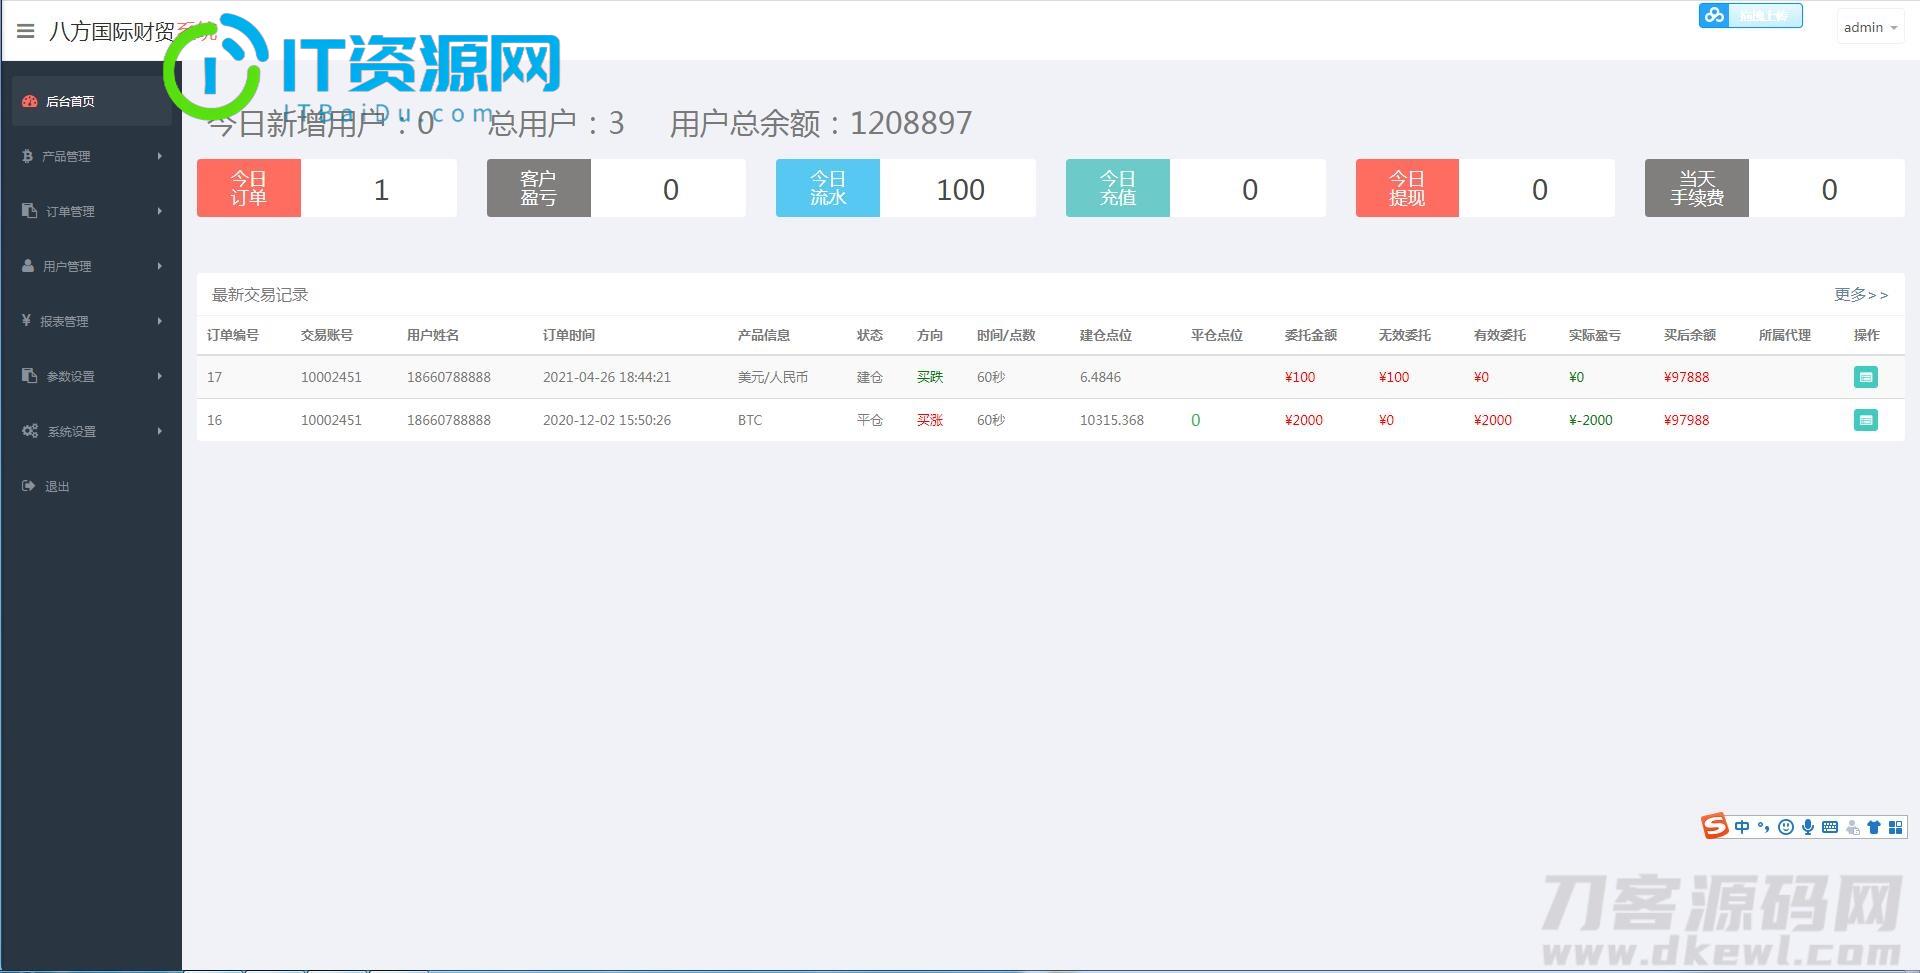Screen dimensions: 1920x973
Task: Click the 6.4846 open price cell
Action: click(1101, 377)
